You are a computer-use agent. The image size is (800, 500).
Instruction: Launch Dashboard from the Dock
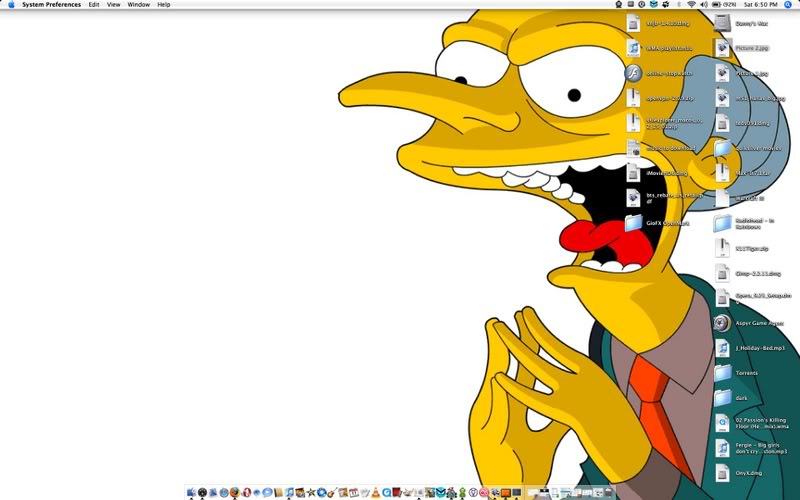[x=203, y=492]
